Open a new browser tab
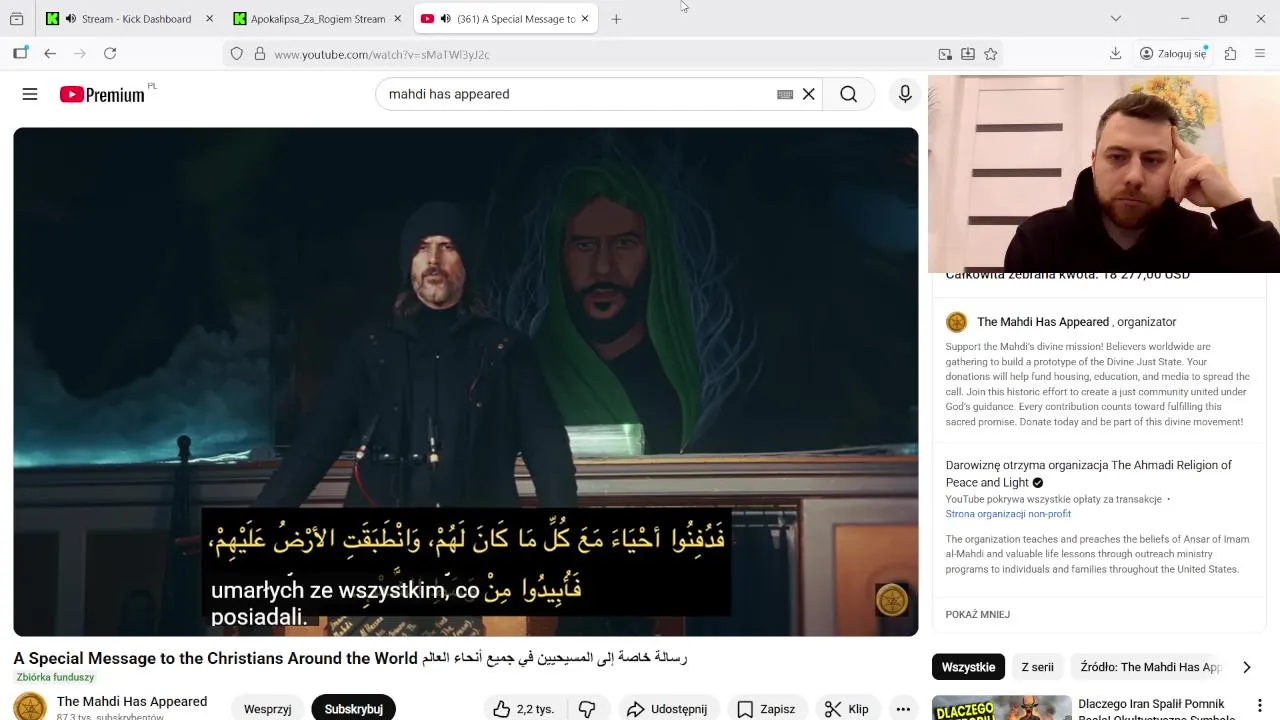1280x720 pixels. pos(616,19)
